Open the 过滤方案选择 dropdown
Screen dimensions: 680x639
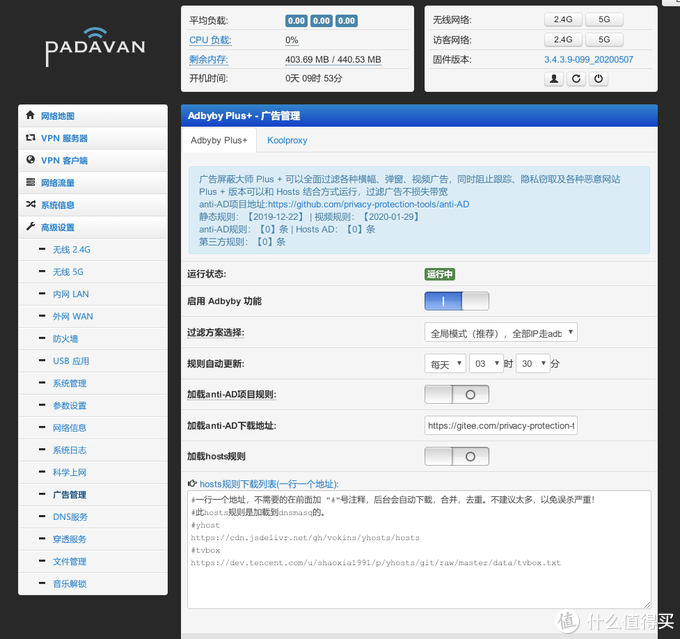click(x=500, y=333)
